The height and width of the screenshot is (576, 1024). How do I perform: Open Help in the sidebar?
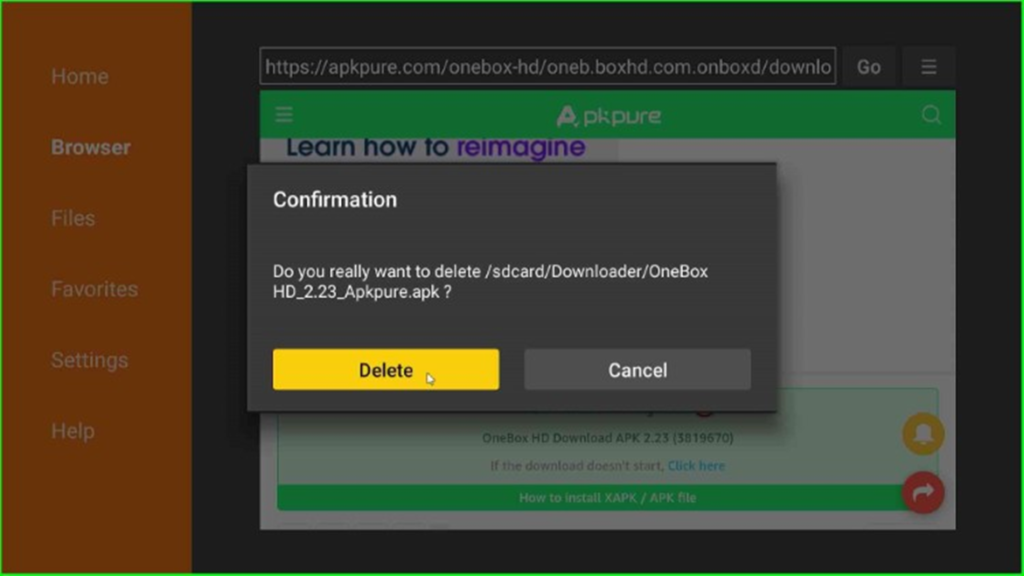click(73, 431)
